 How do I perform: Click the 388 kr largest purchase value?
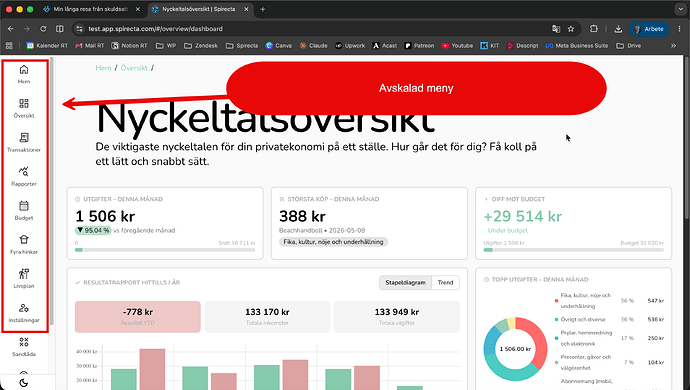302,217
